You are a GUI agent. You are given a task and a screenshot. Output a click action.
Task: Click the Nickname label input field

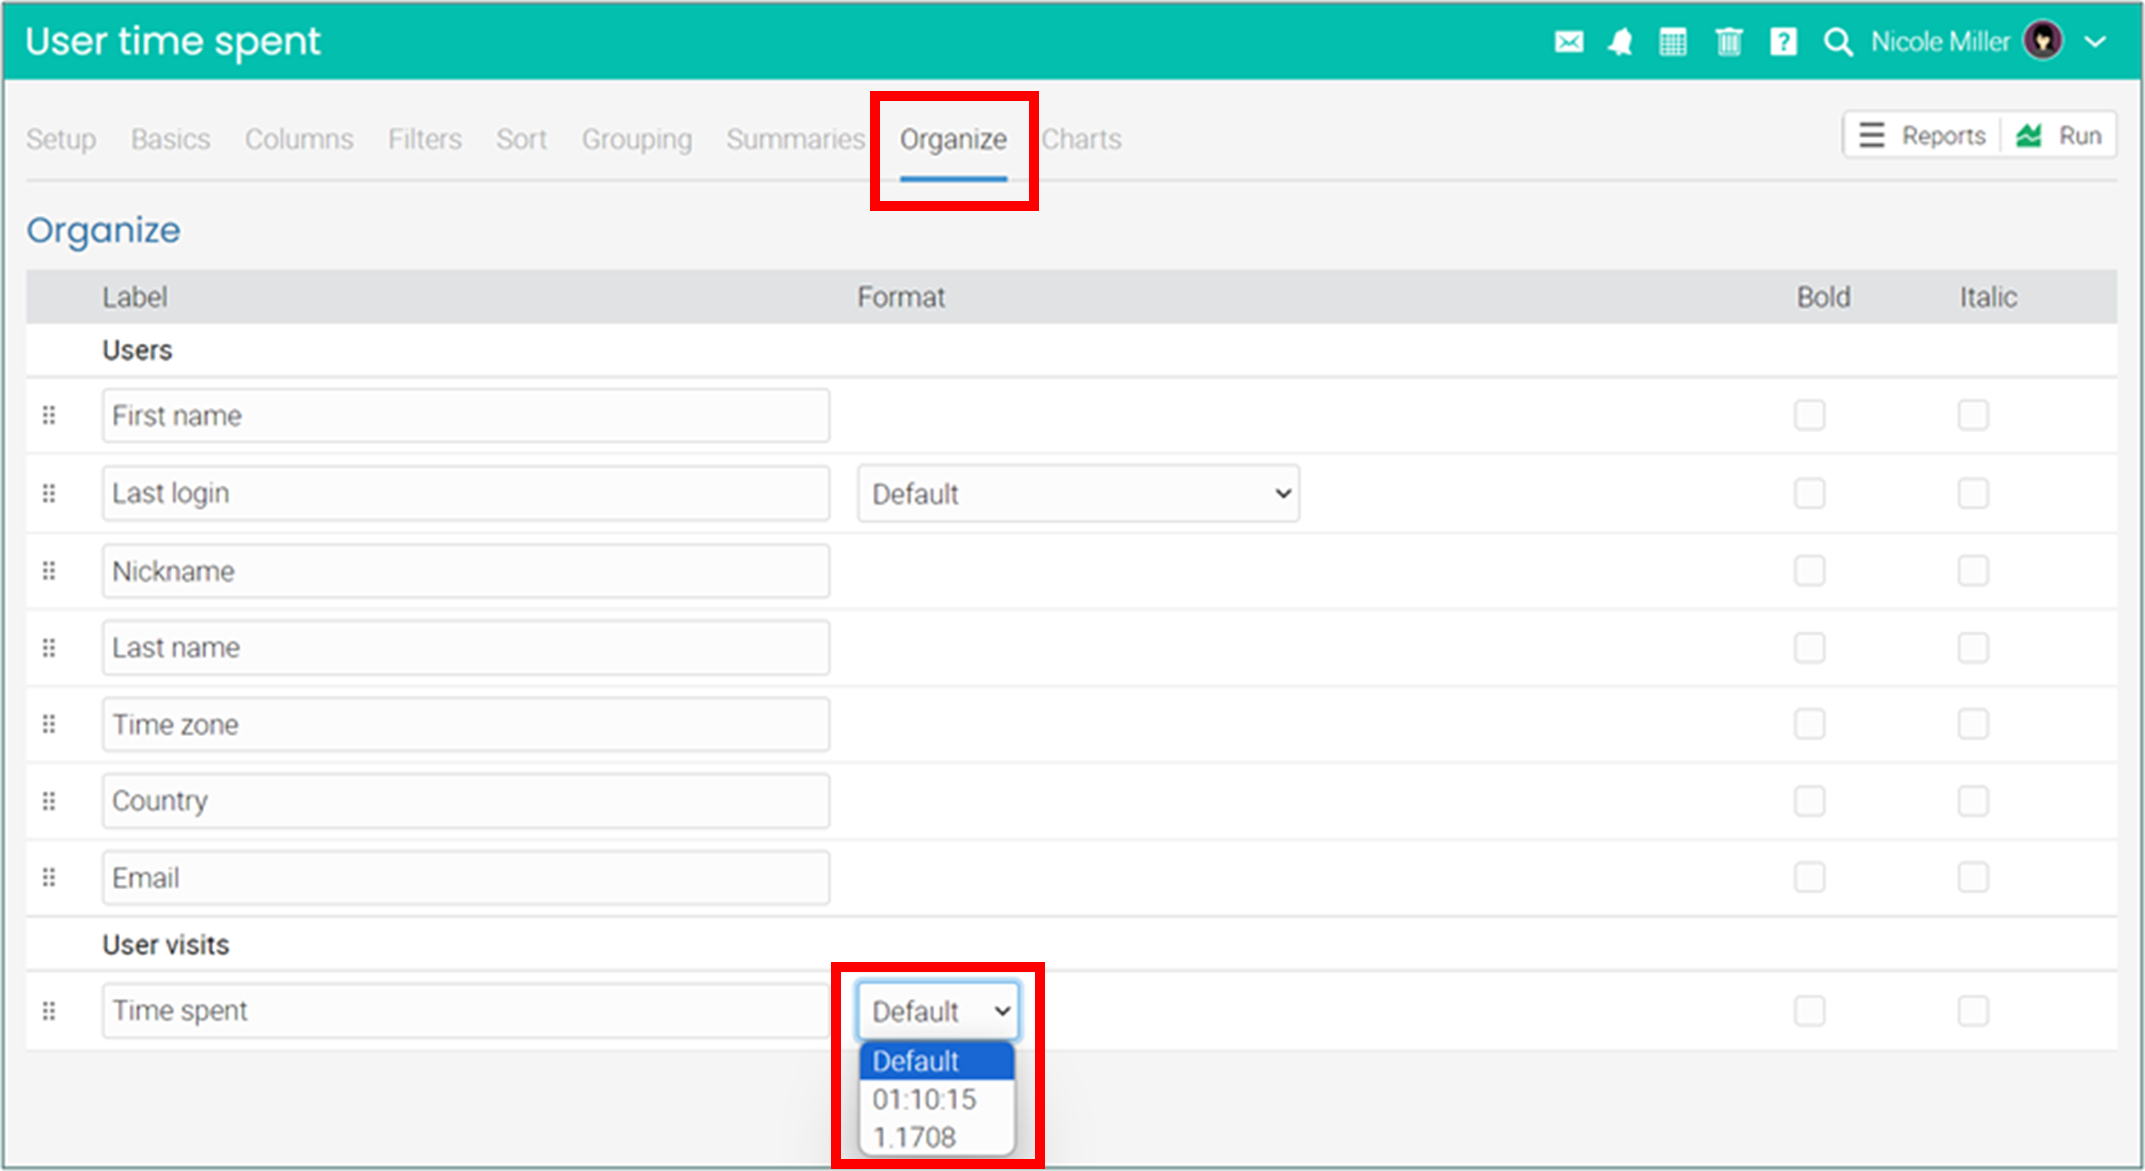click(x=465, y=571)
